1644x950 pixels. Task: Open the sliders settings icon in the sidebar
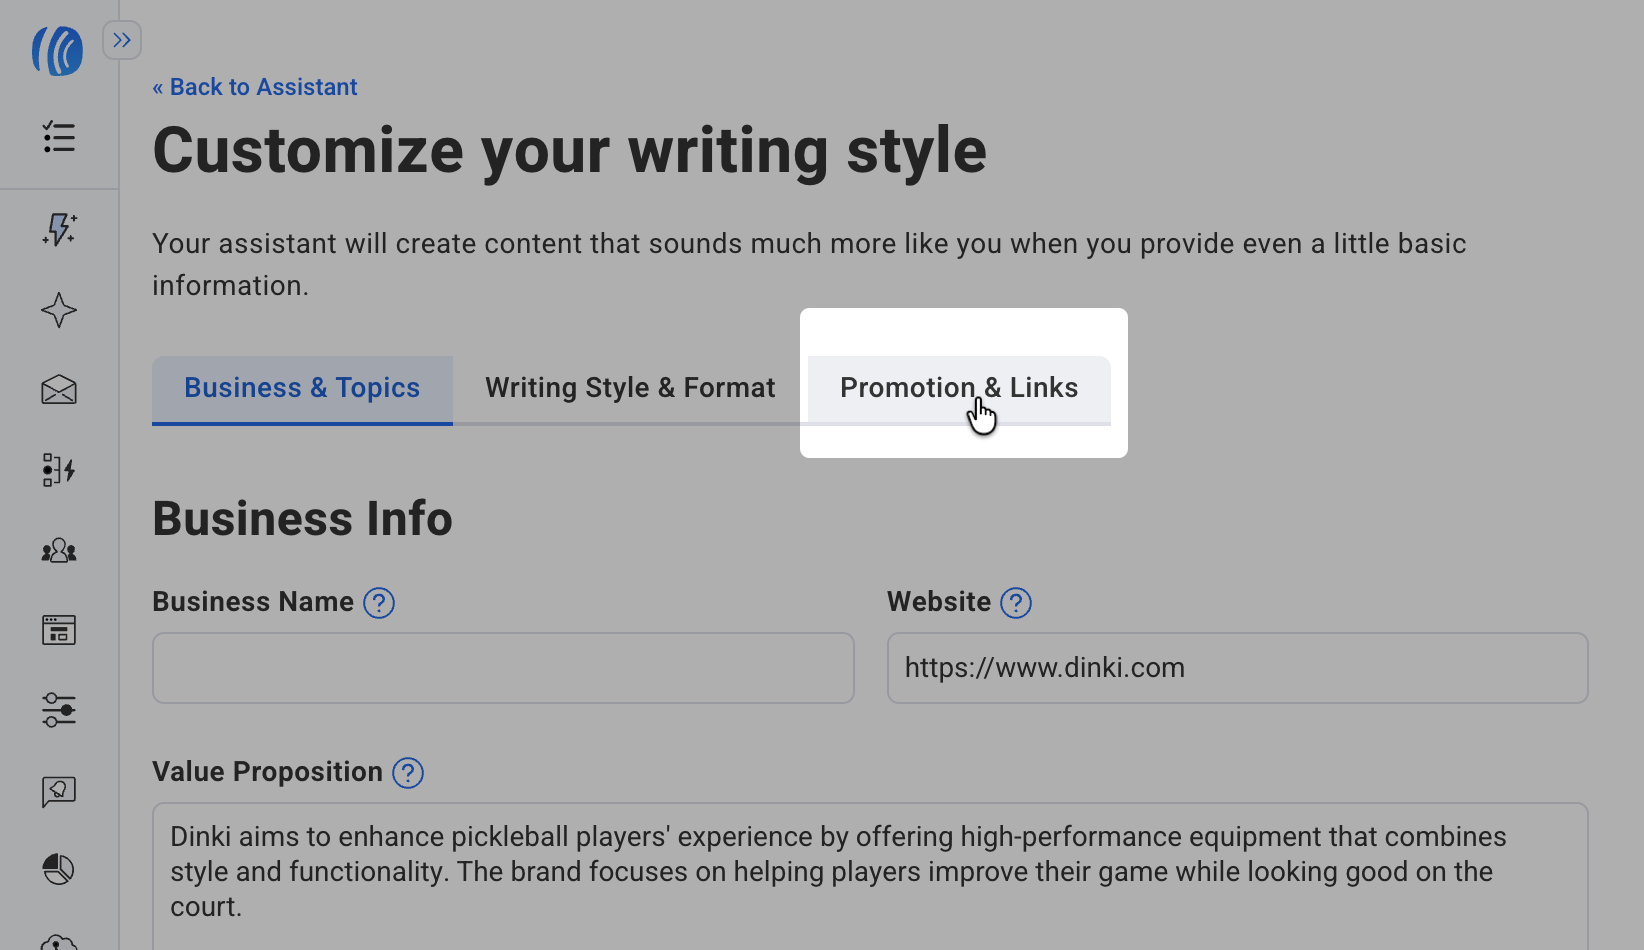tap(59, 710)
